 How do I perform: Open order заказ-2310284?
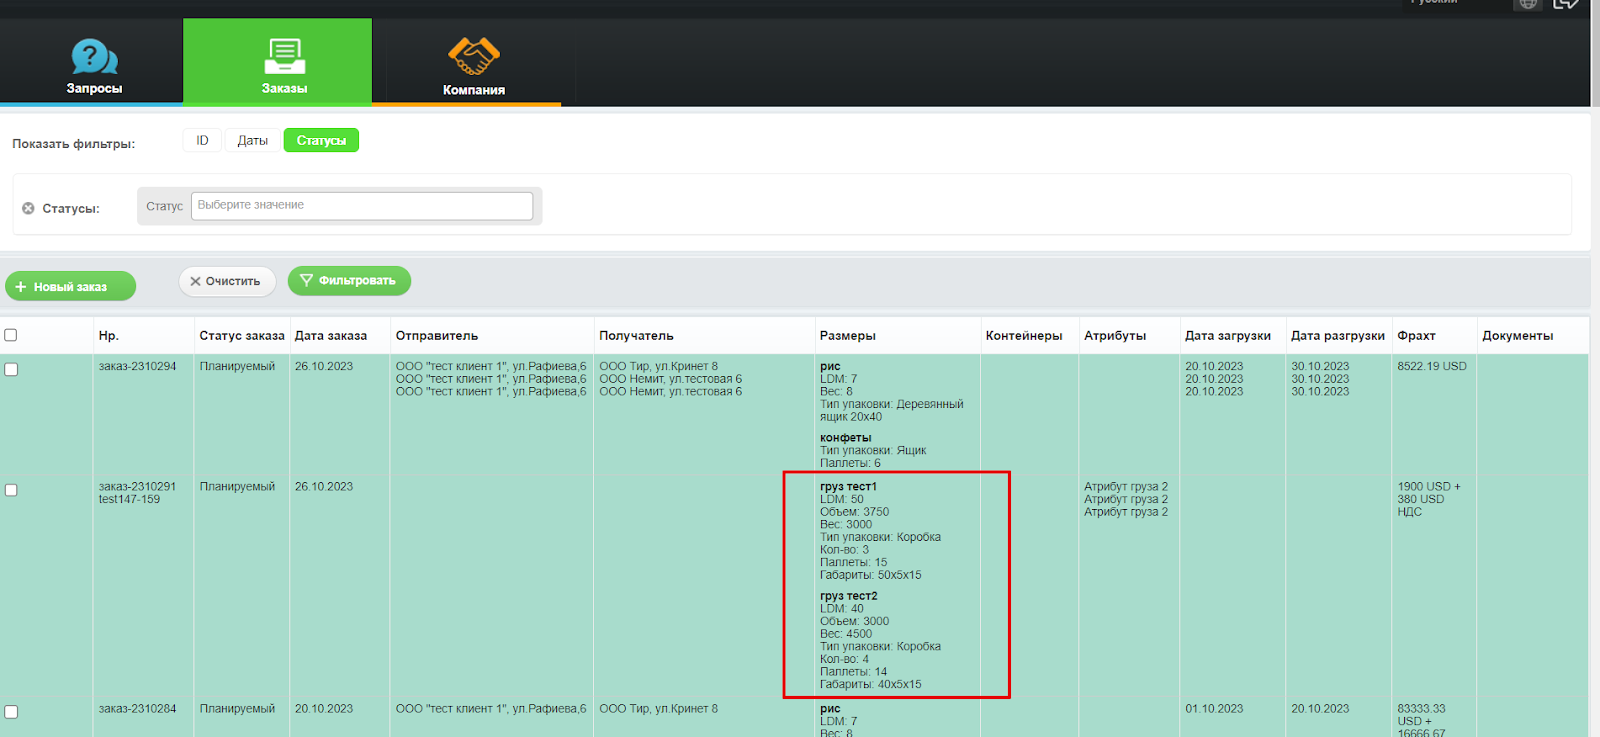[137, 709]
